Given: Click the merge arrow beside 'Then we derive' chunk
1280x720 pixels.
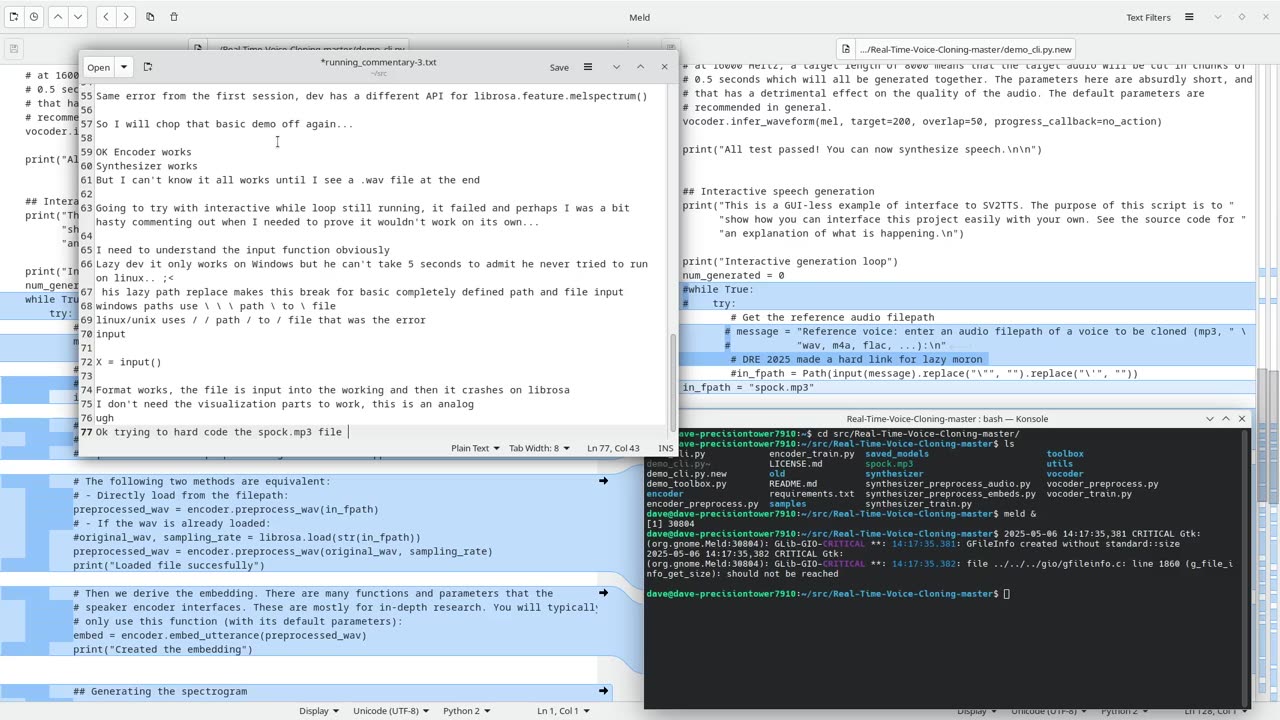Looking at the screenshot, I should [x=603, y=593].
